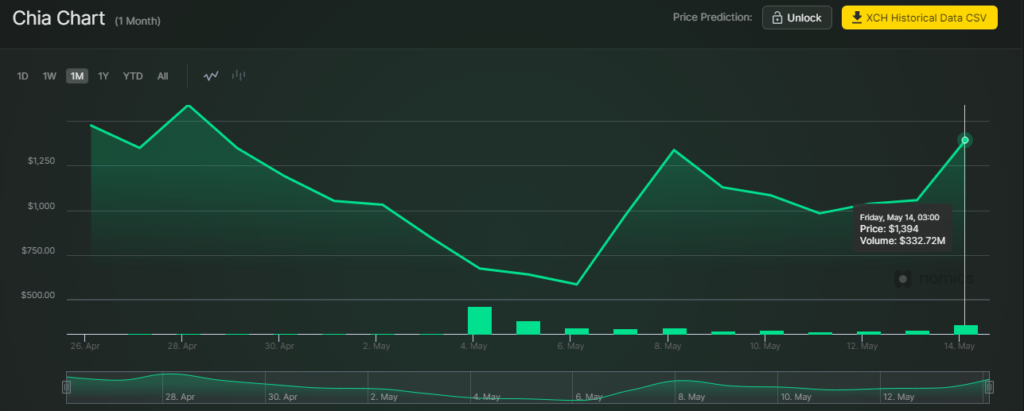The height and width of the screenshot is (411, 1024).
Task: Click the 14 May volume bar
Action: 966,329
